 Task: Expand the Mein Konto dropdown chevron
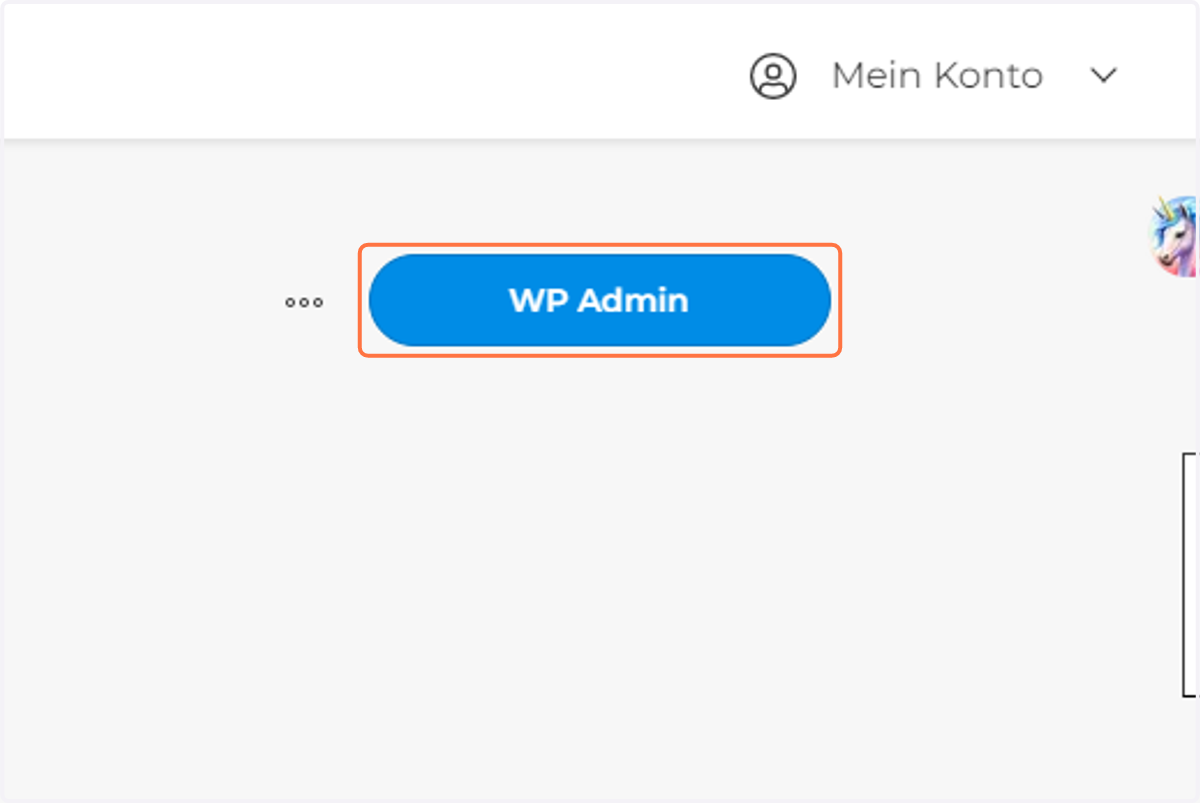click(x=1103, y=76)
